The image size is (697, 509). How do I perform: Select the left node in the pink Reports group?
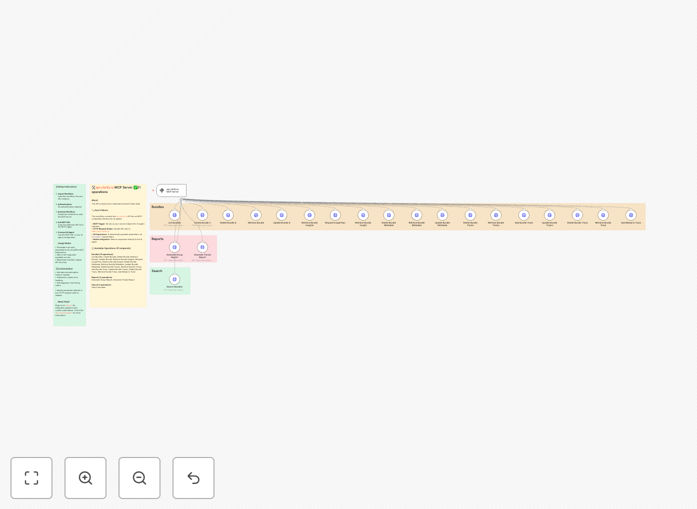coord(174,247)
